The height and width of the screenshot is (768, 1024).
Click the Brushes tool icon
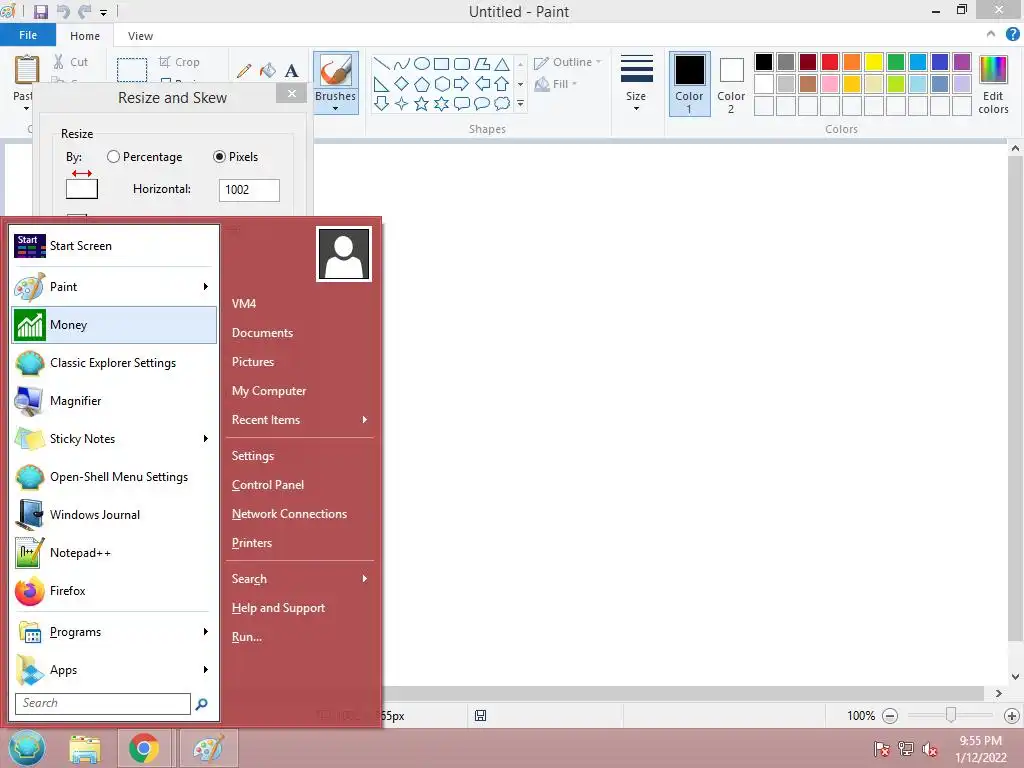tap(336, 71)
